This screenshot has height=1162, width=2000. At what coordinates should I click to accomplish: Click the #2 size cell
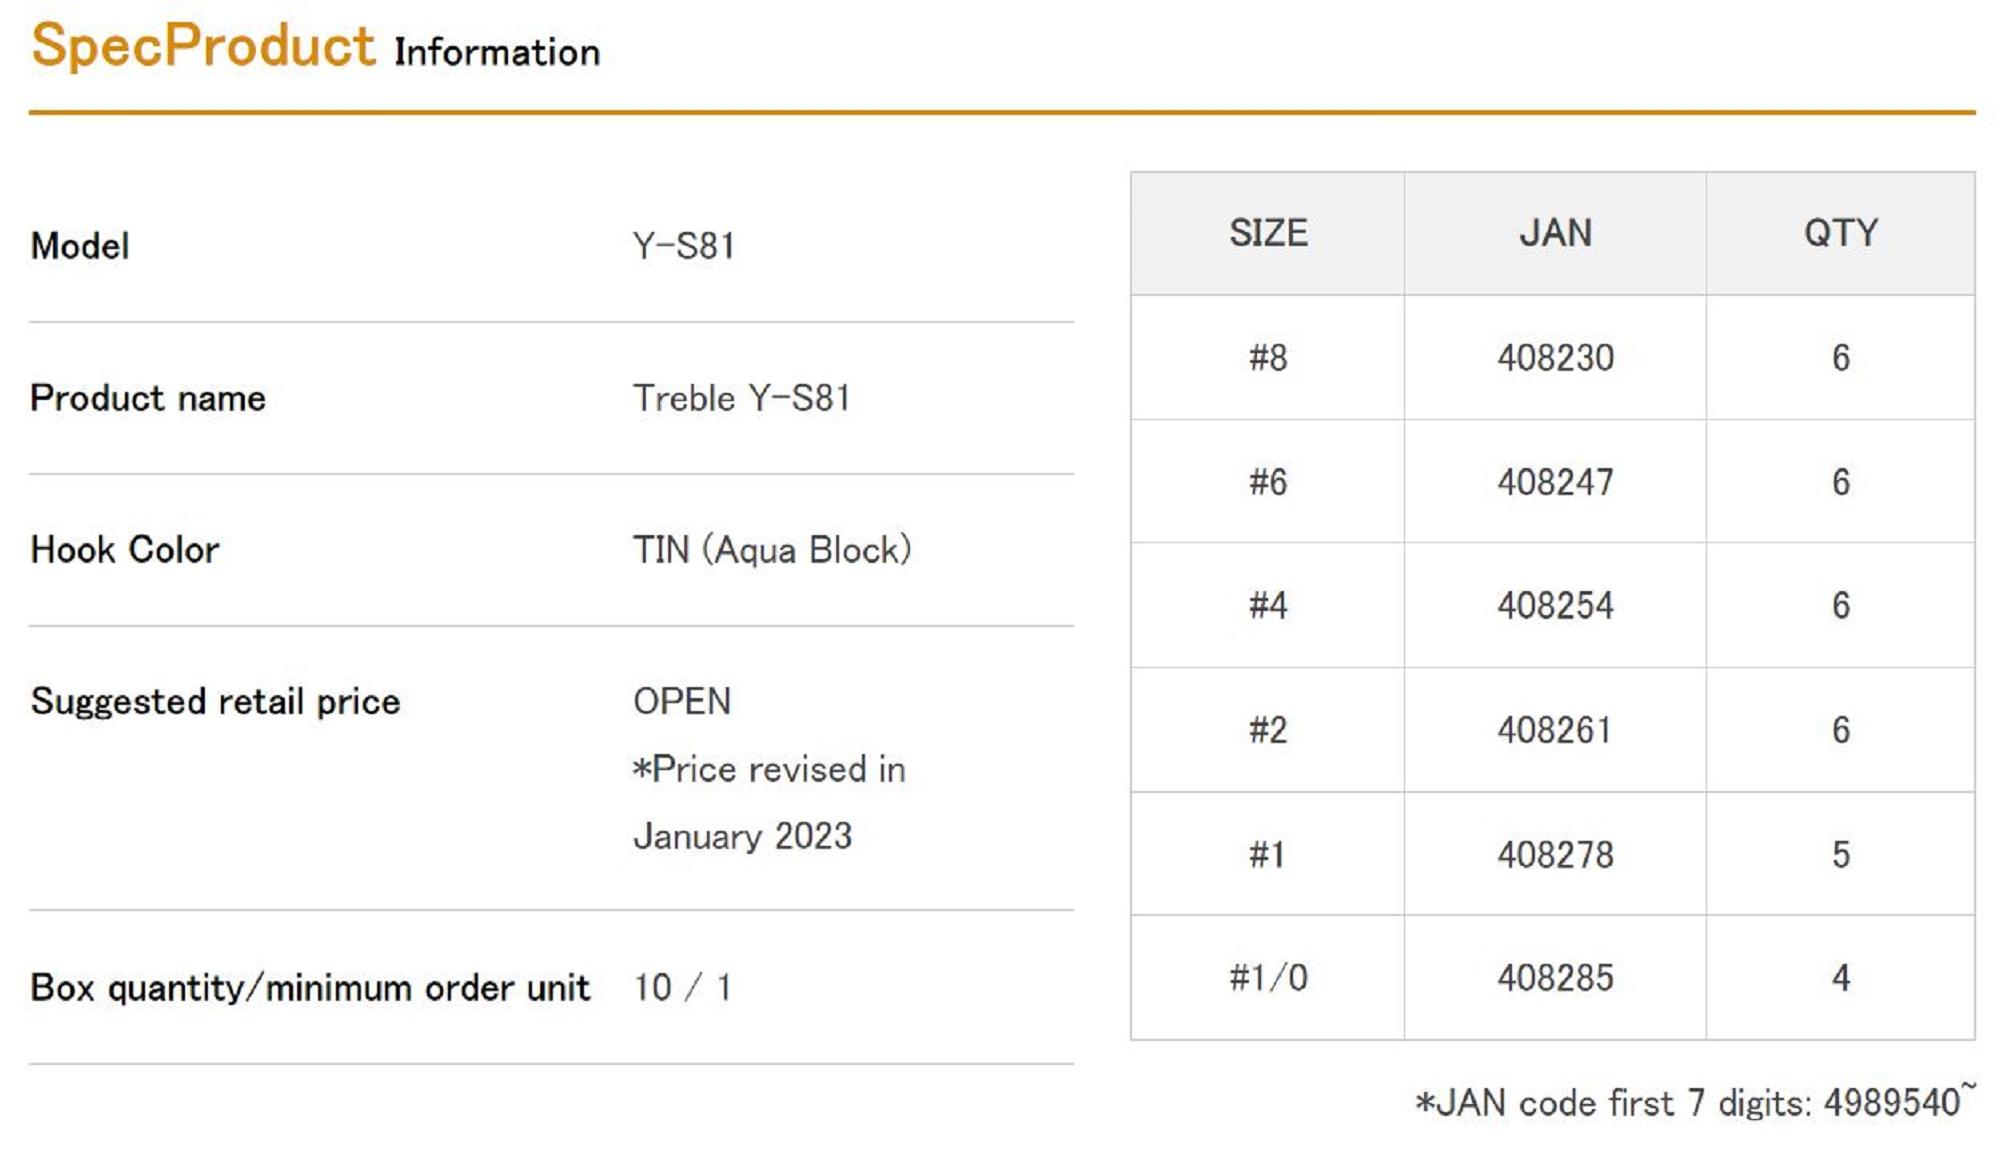click(x=1268, y=730)
